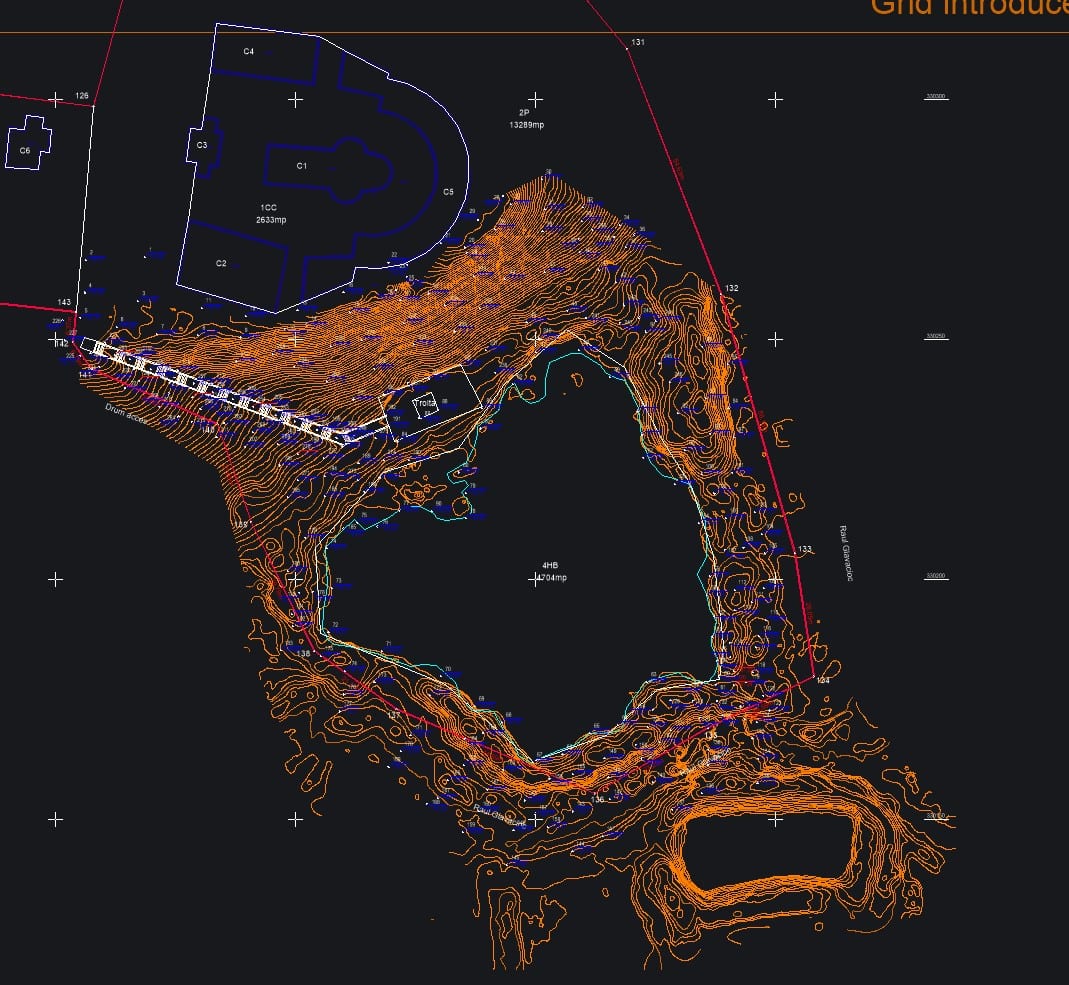Select boundary point label 126

[x=82, y=95]
